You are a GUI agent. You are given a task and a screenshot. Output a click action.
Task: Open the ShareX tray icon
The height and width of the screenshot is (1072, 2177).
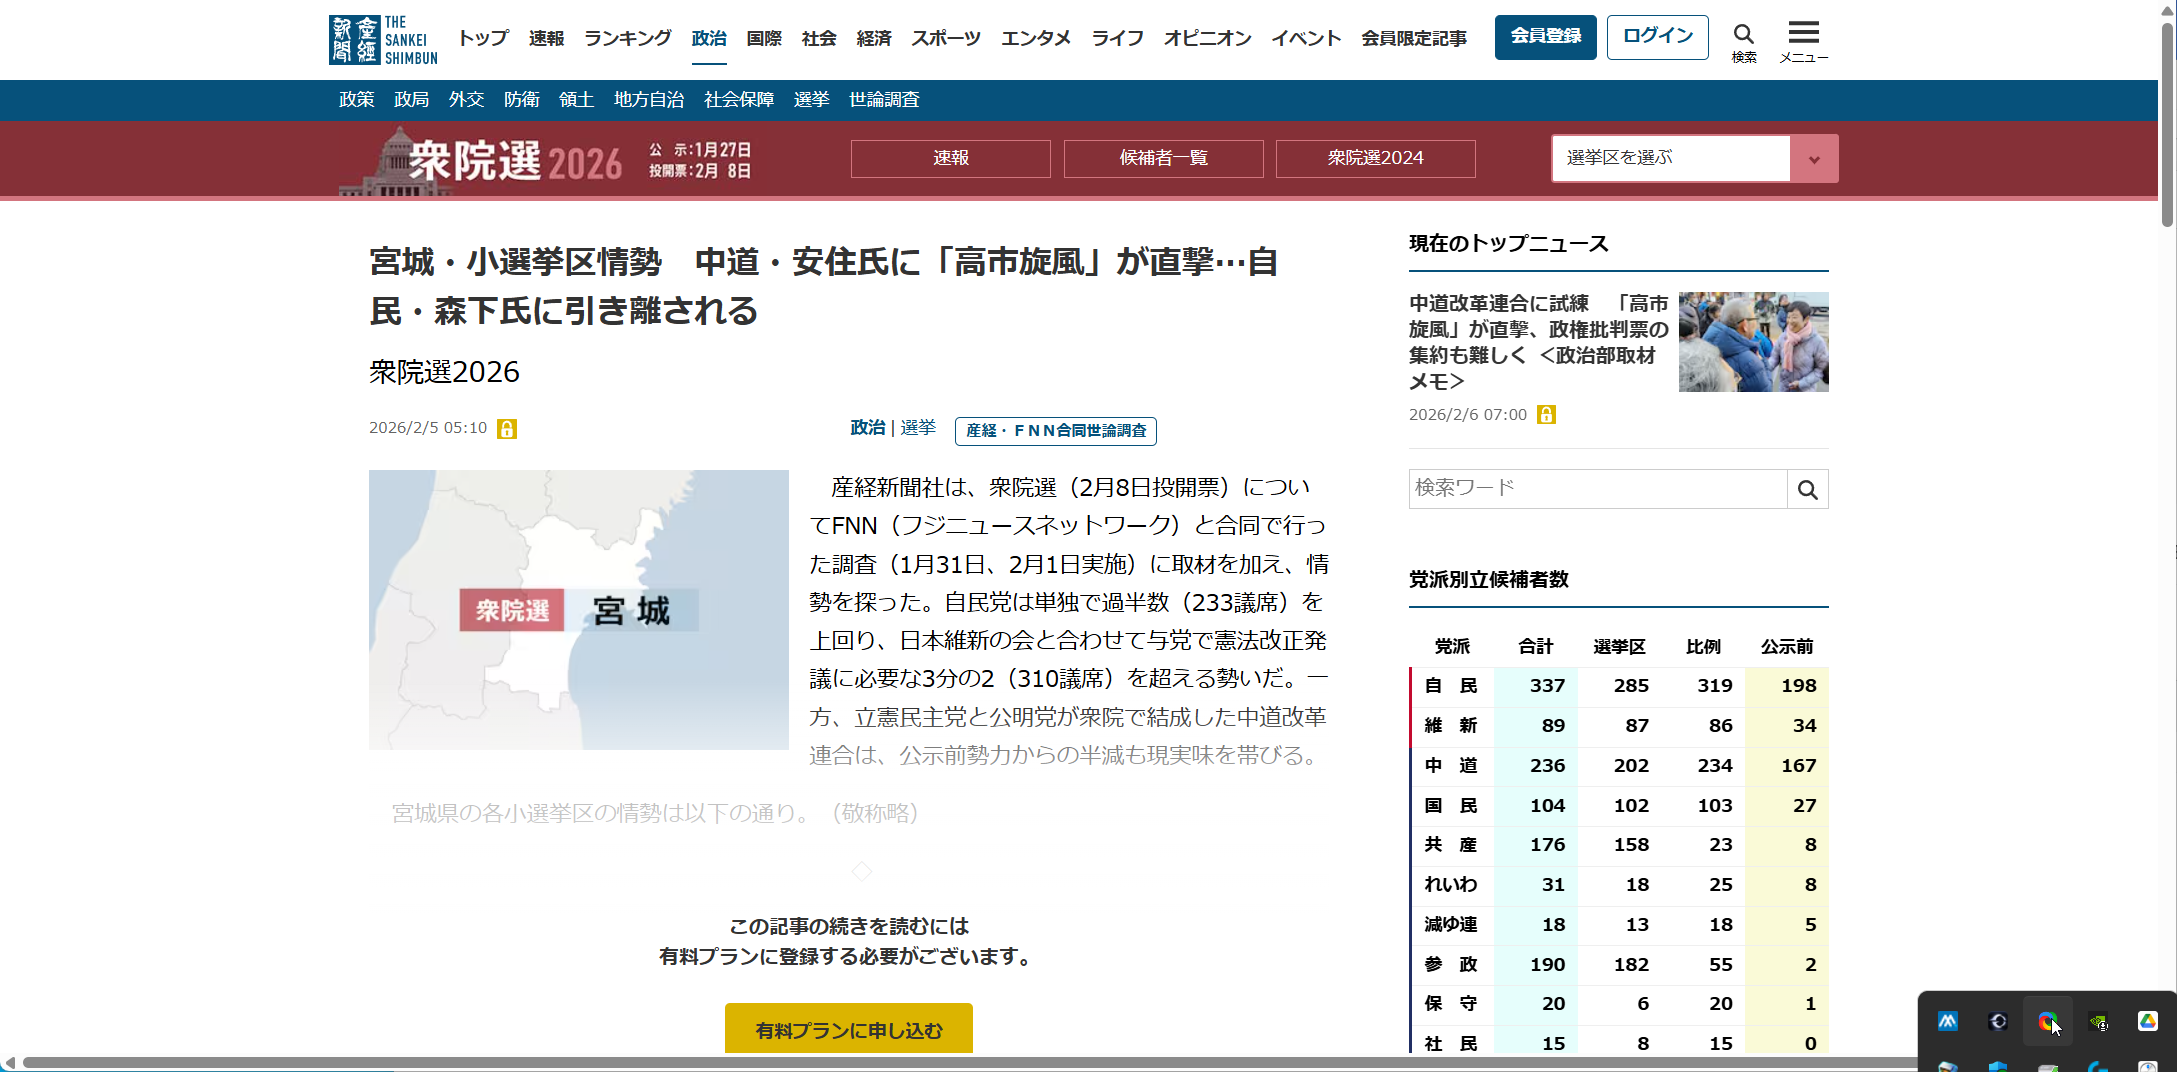(x=2047, y=1021)
